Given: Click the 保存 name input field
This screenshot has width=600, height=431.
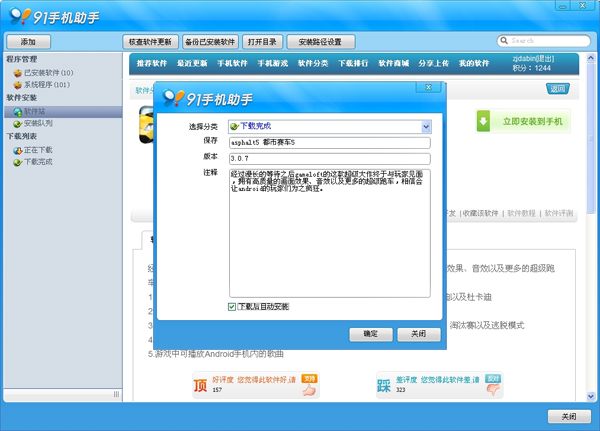Looking at the screenshot, I should point(329,143).
